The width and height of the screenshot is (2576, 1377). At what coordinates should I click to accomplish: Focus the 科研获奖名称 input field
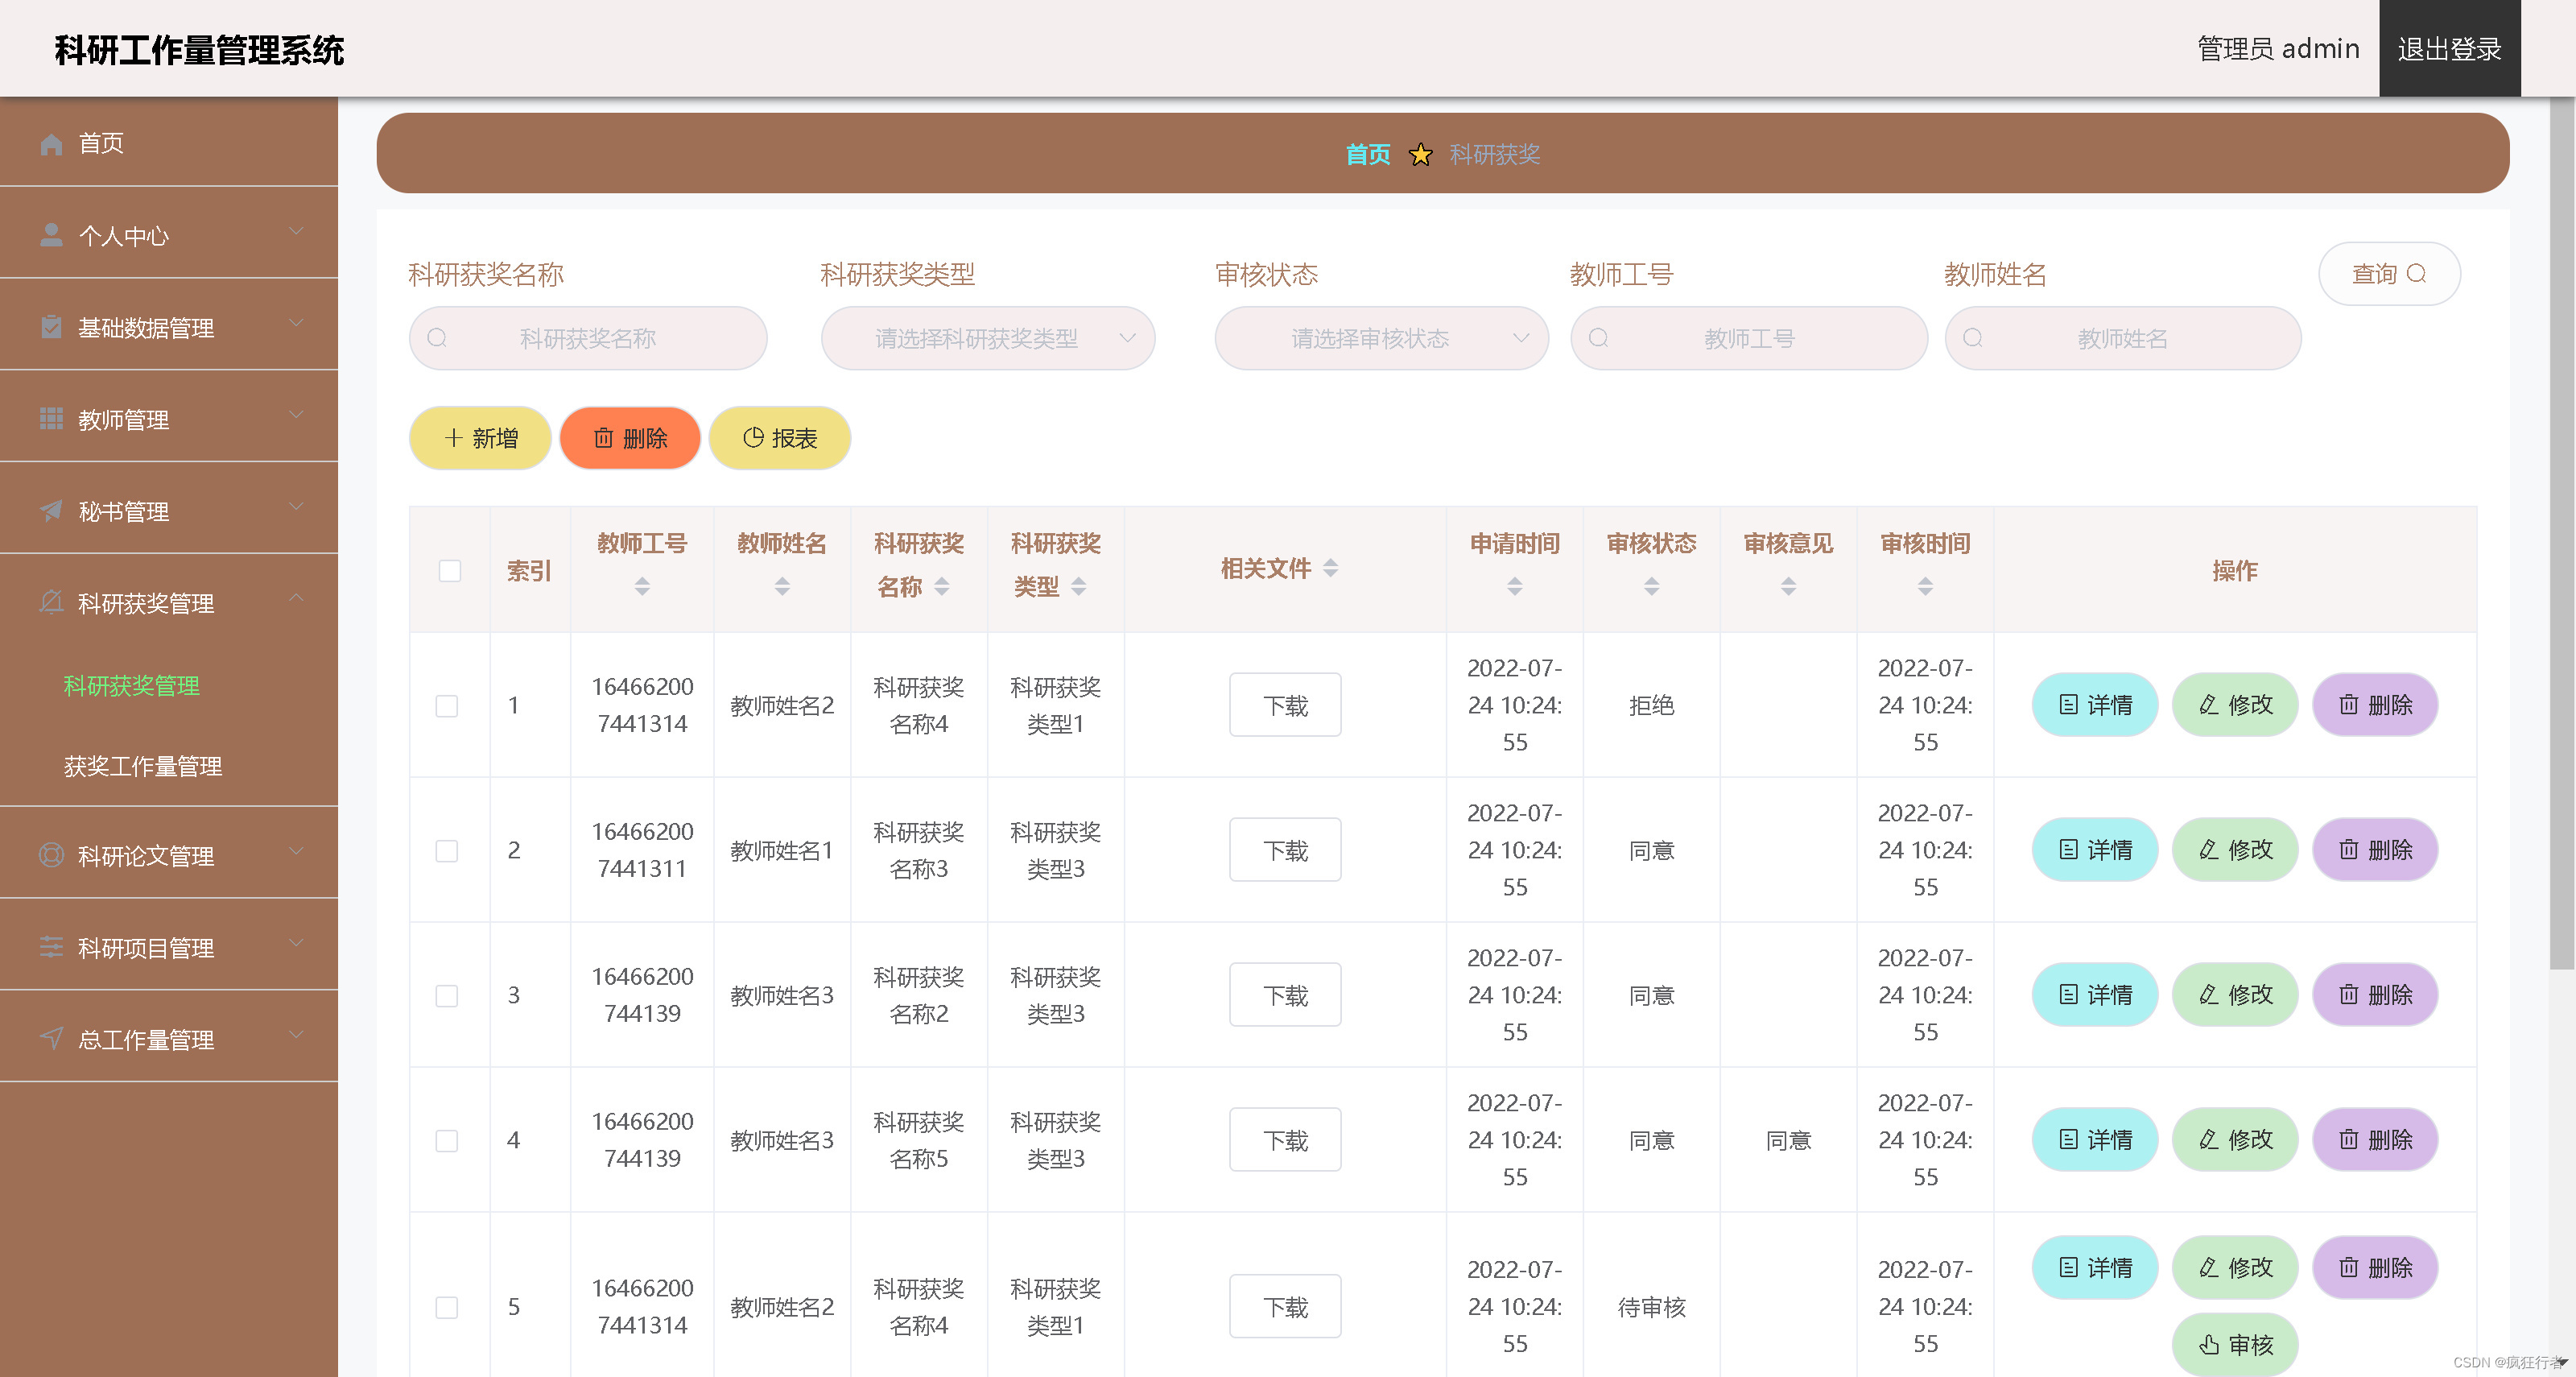coord(588,338)
